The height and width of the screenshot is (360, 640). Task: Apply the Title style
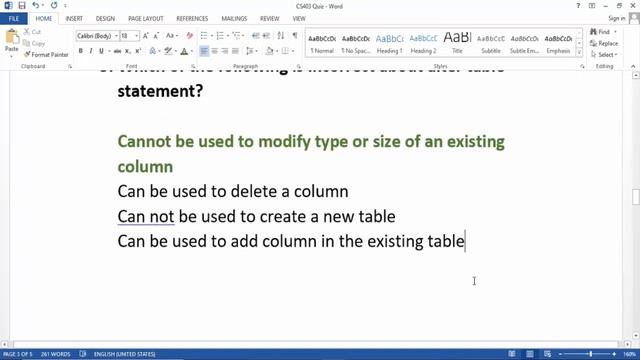457,43
